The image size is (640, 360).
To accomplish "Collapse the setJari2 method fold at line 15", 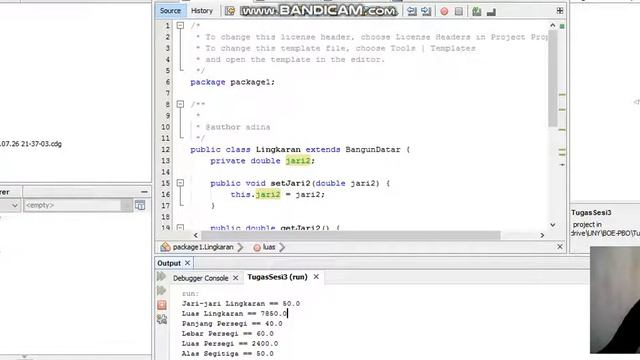I will tap(180, 183).
